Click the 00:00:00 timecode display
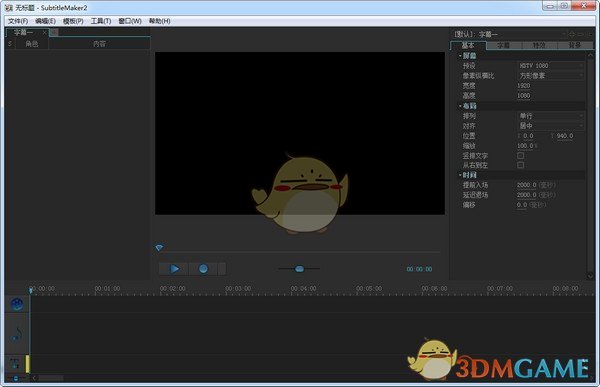Image resolution: width=600 pixels, height=387 pixels. [x=419, y=269]
